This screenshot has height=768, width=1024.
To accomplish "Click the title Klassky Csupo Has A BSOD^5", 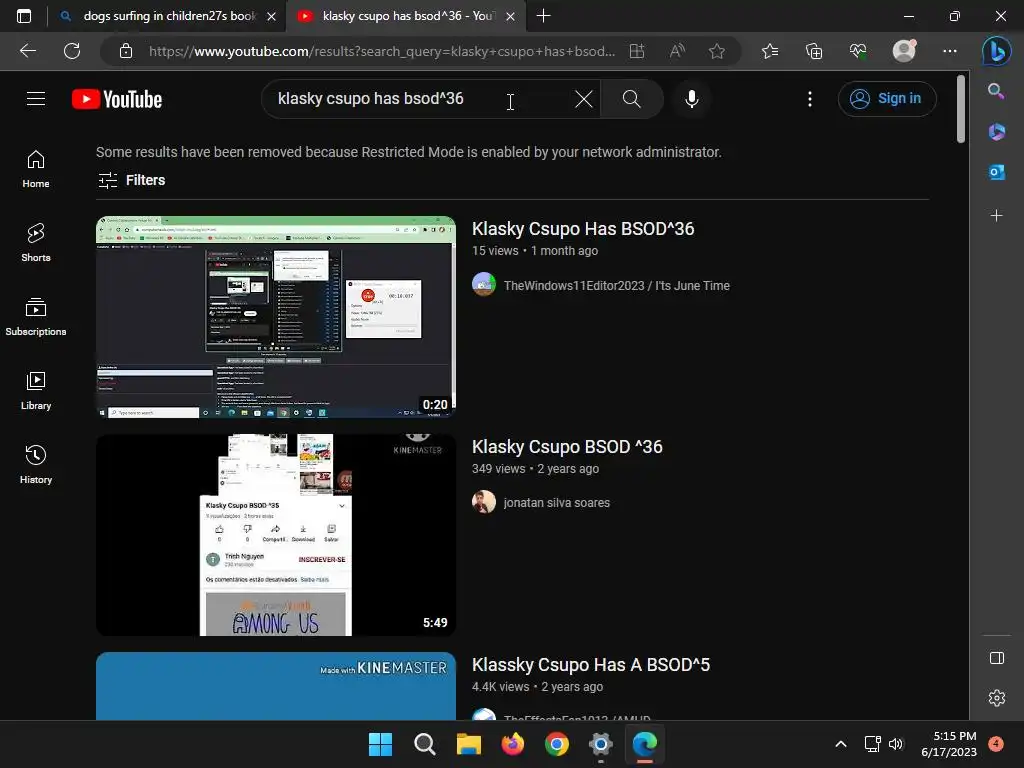I will pos(590,665).
